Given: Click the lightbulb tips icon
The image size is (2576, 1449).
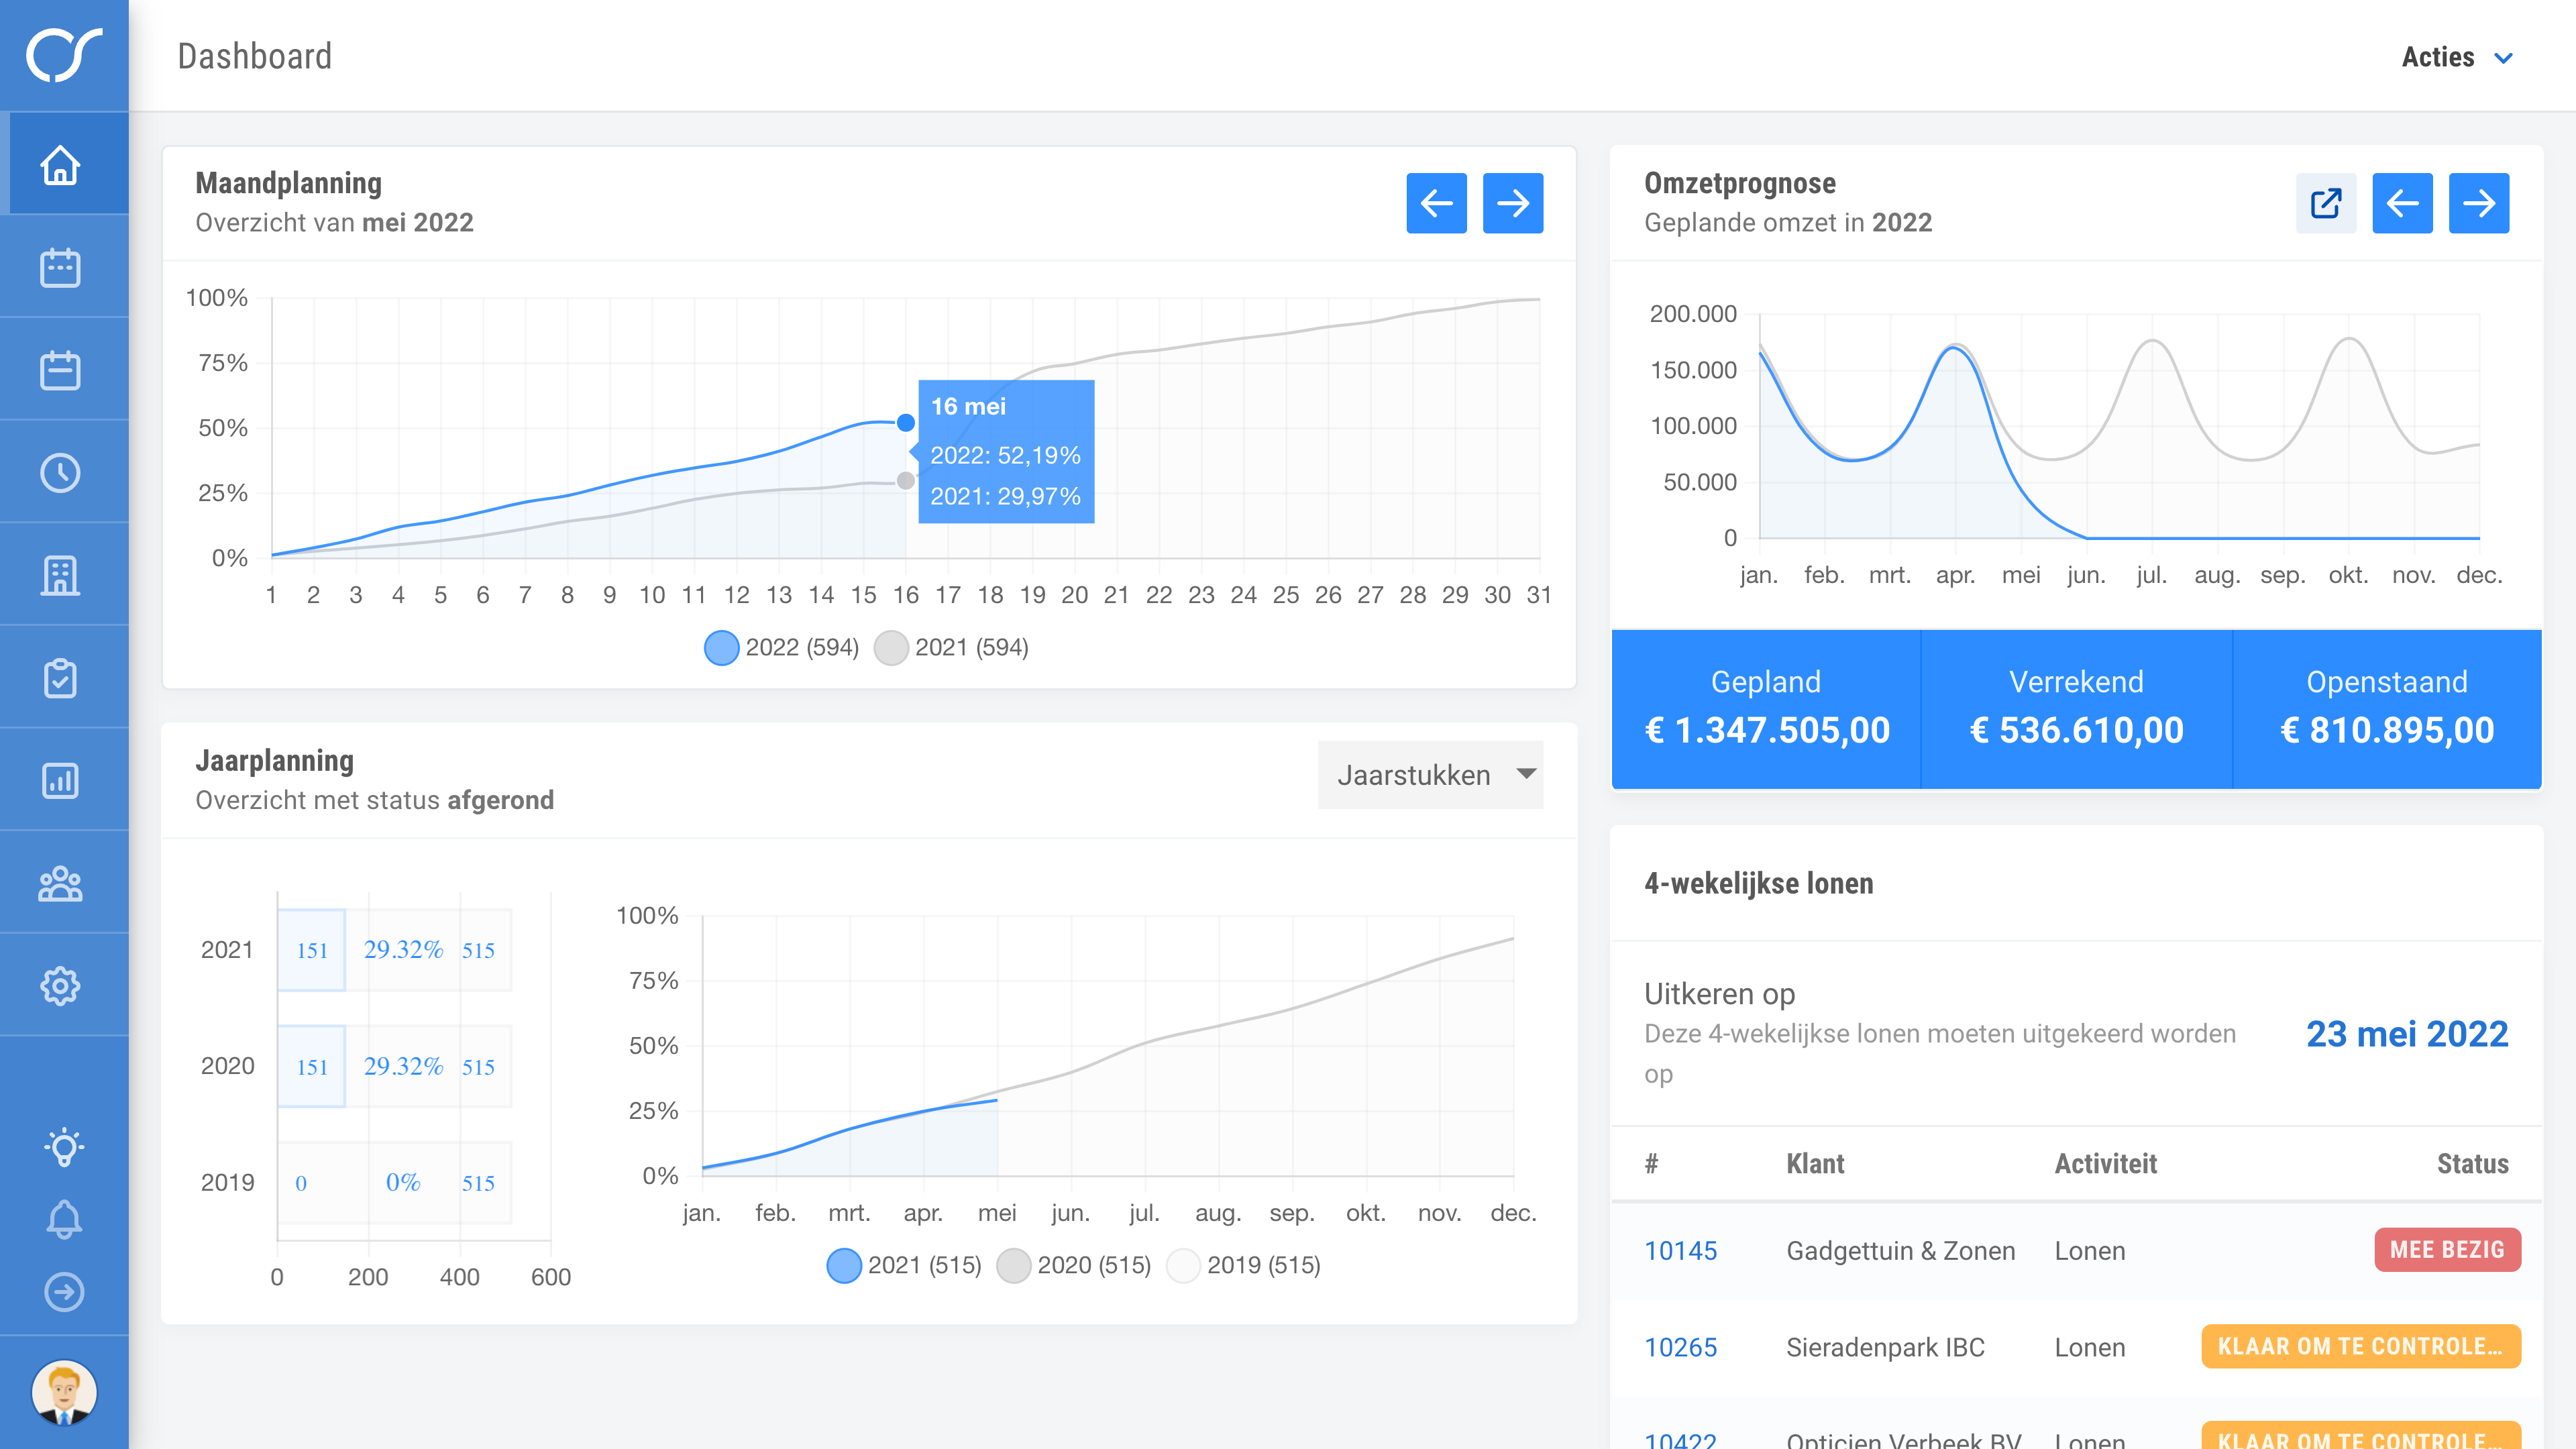Looking at the screenshot, I should tap(64, 1146).
